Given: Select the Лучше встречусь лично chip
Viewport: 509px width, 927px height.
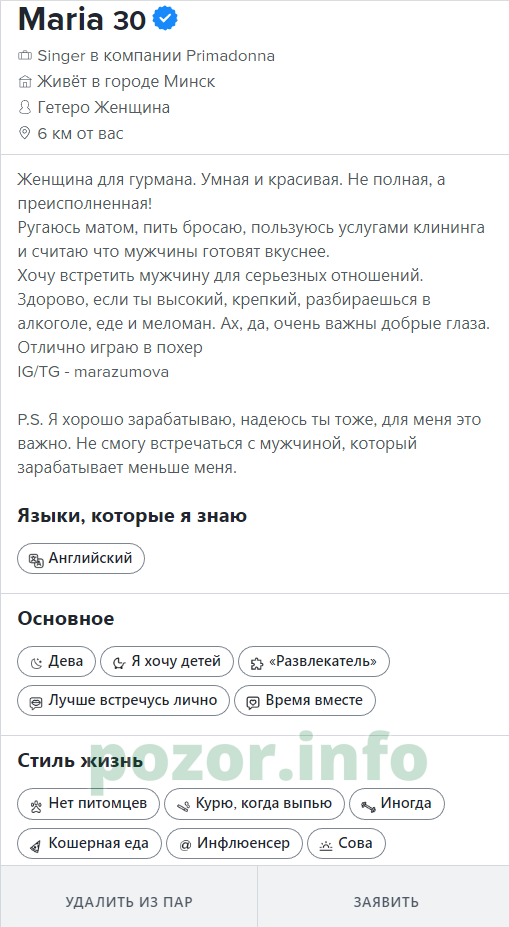Looking at the screenshot, I should (x=124, y=701).
